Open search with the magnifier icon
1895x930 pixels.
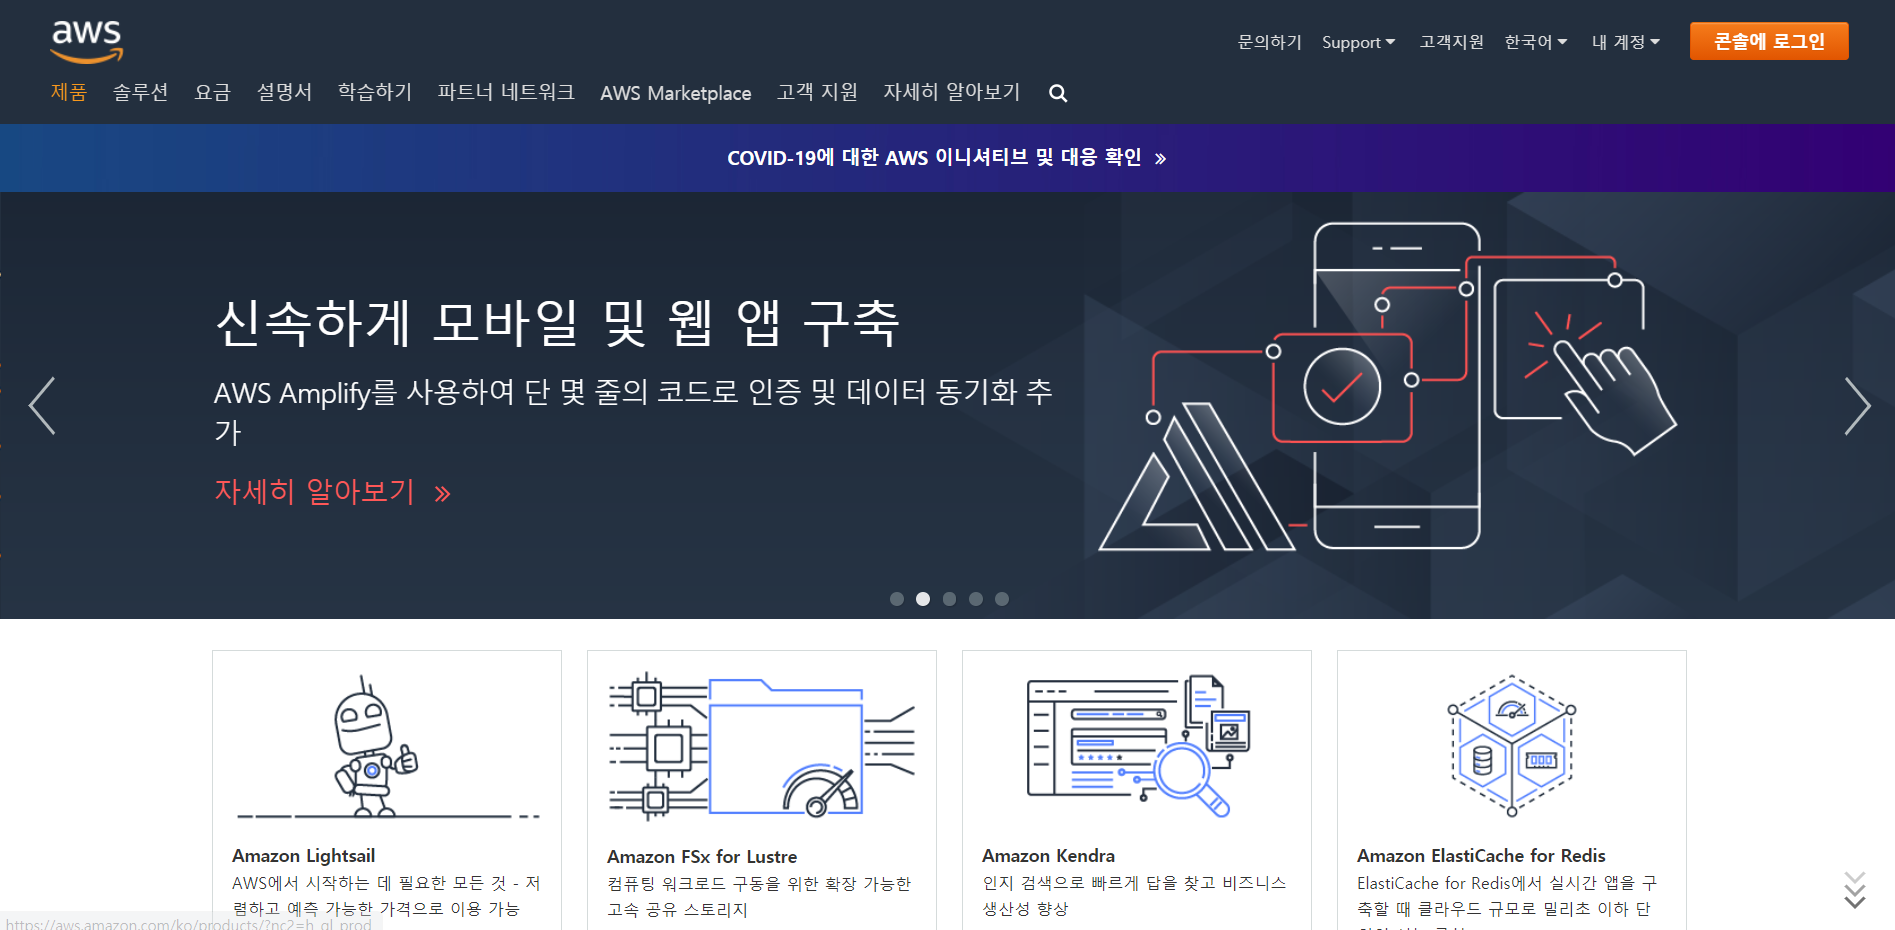1057,94
